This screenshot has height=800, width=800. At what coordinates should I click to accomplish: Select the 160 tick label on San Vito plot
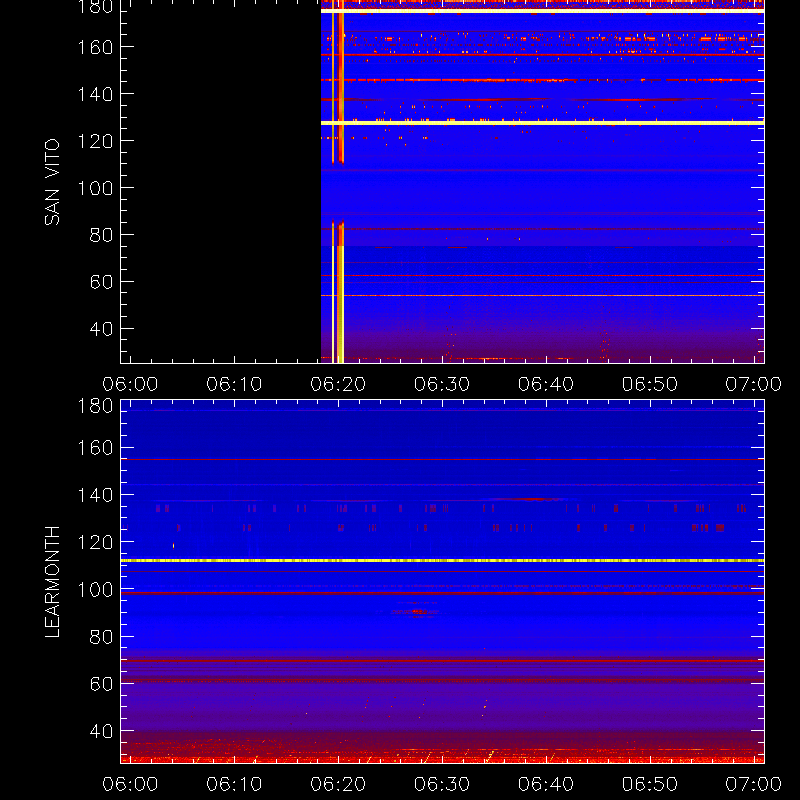(x=95, y=47)
